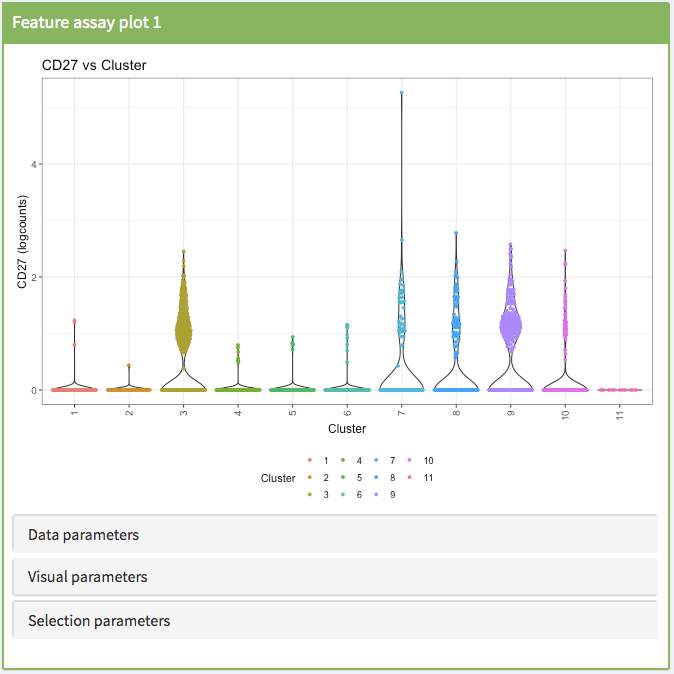Click the purple violin for cluster 9

[510, 322]
